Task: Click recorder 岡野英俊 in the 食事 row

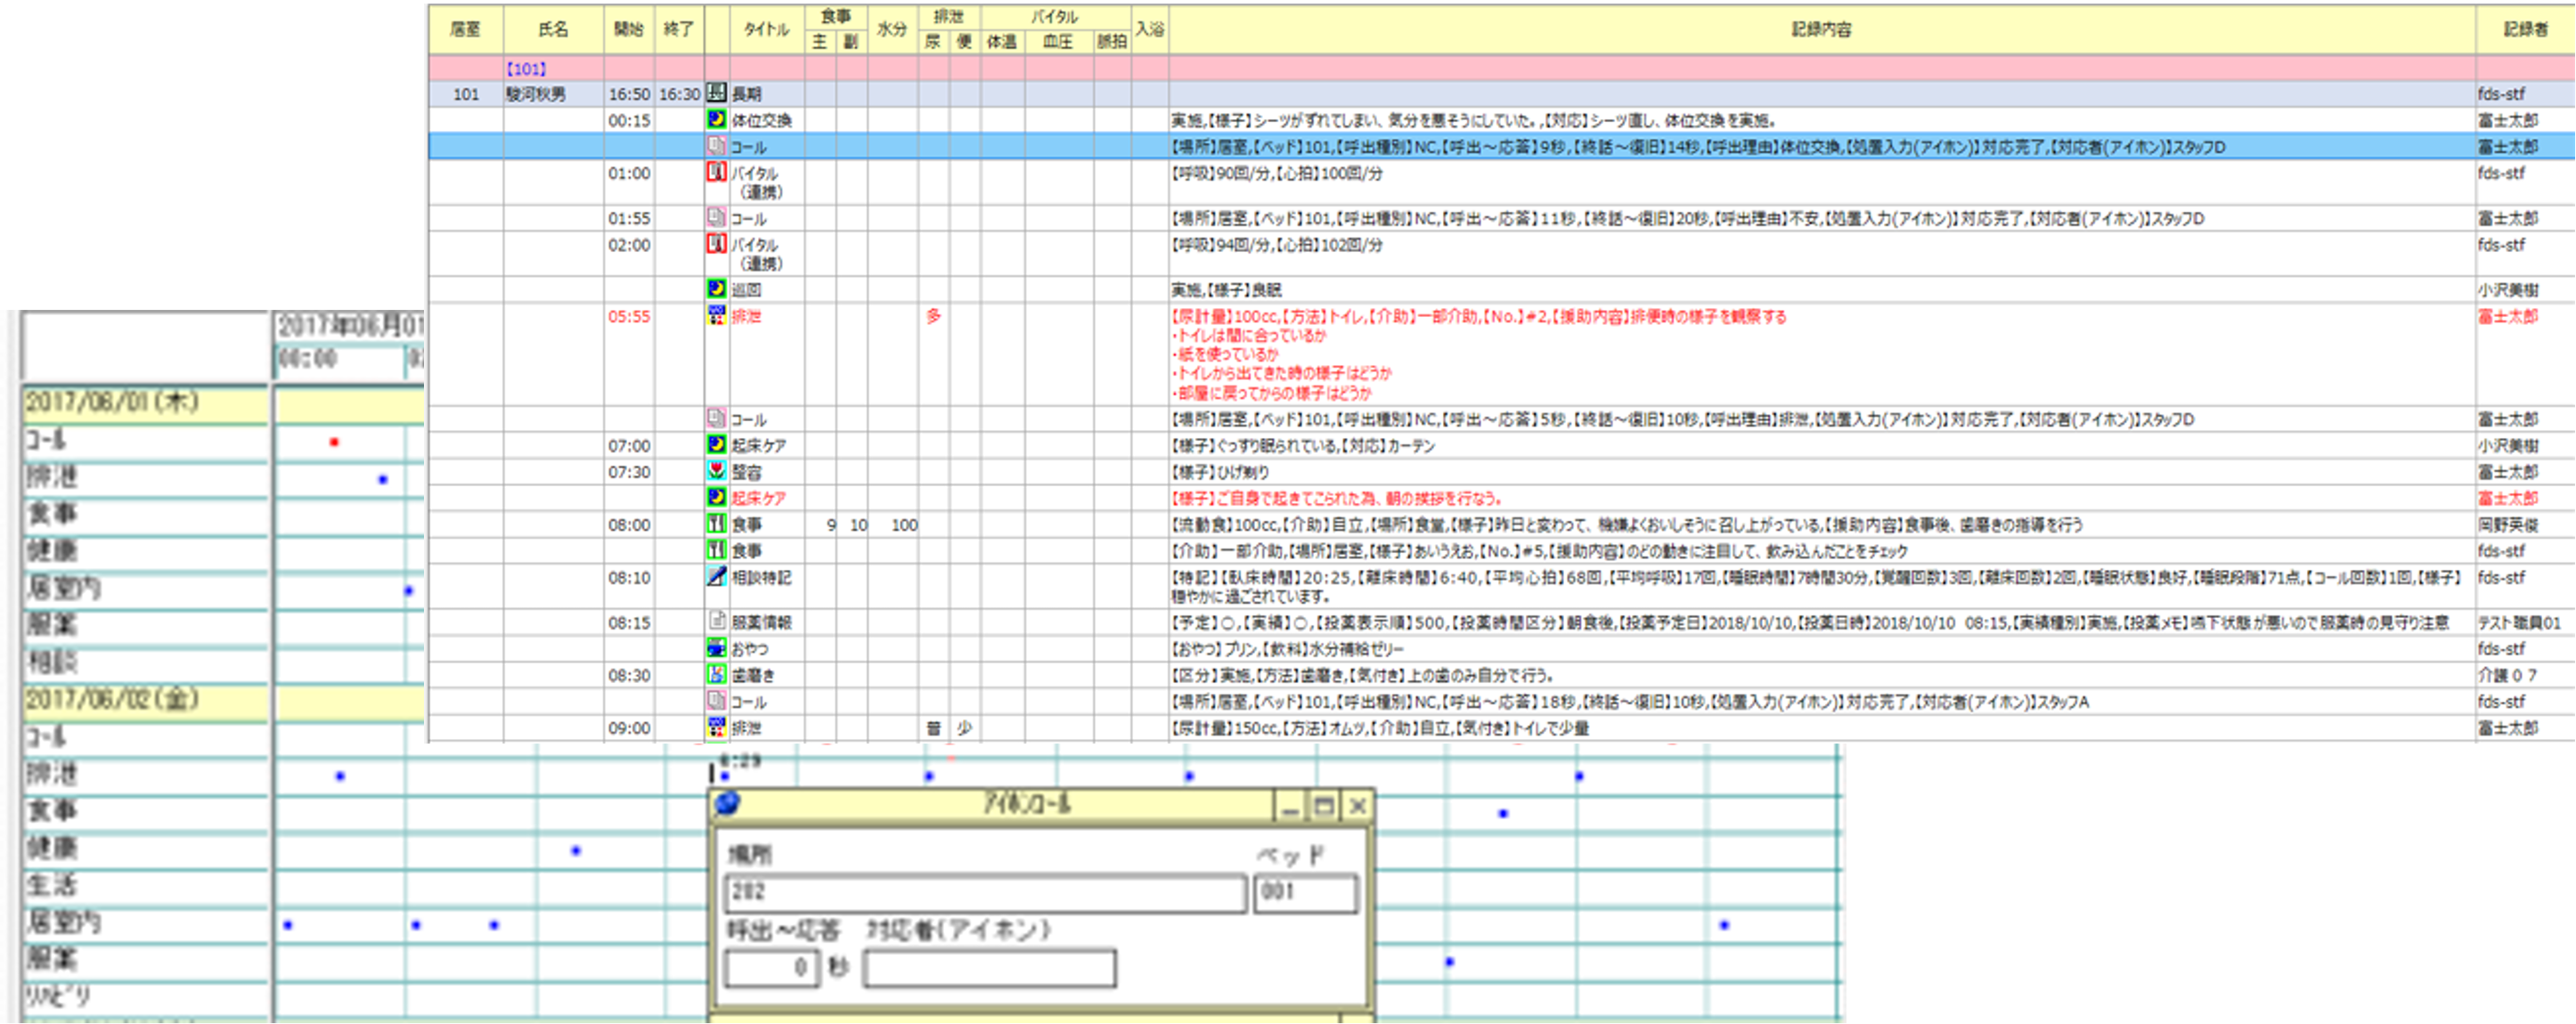Action: coord(2508,524)
